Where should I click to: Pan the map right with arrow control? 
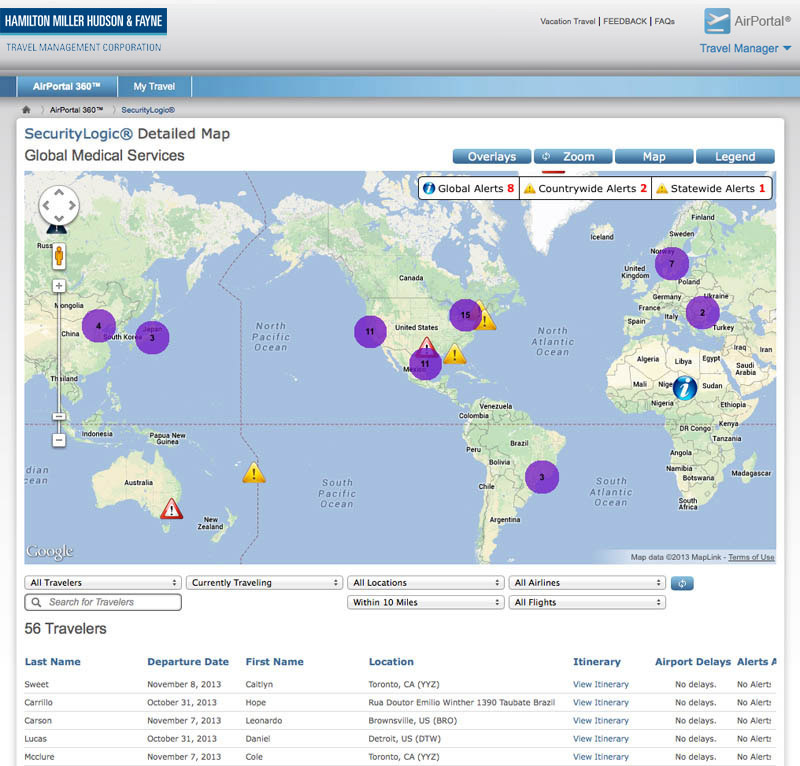(72, 205)
